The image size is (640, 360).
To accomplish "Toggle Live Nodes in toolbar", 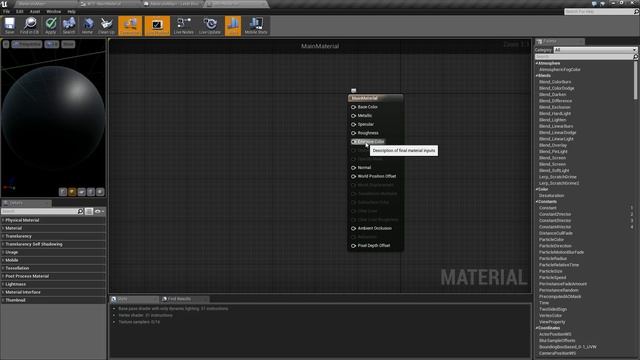I will [x=184, y=26].
